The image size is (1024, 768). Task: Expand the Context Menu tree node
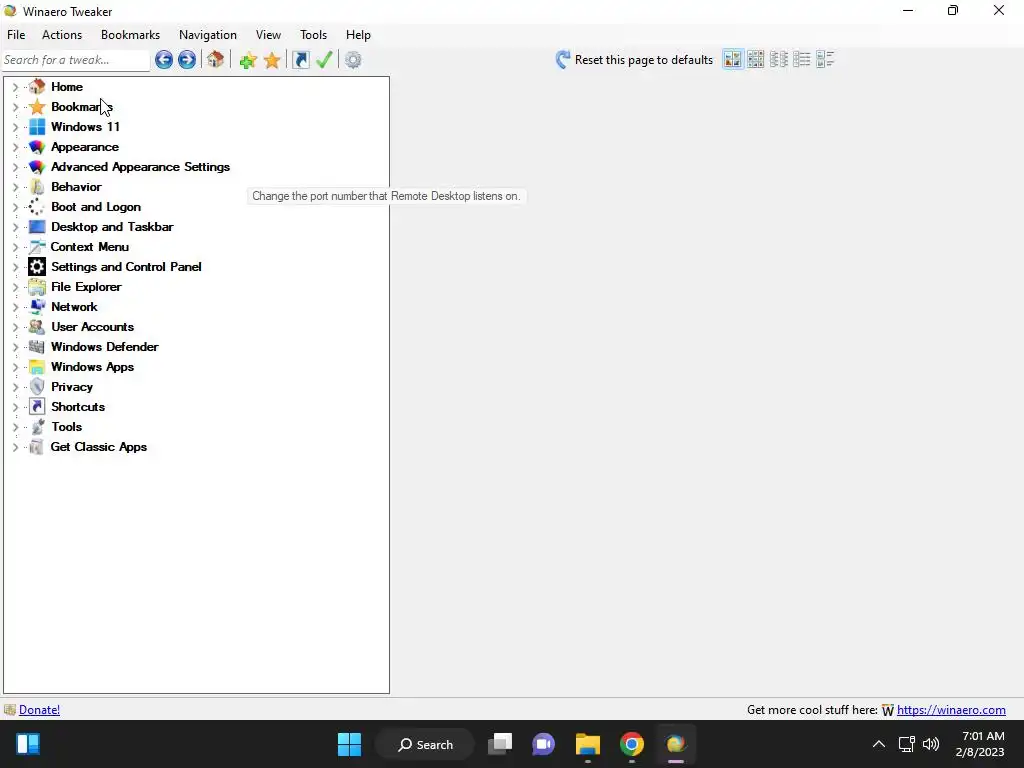click(x=15, y=247)
